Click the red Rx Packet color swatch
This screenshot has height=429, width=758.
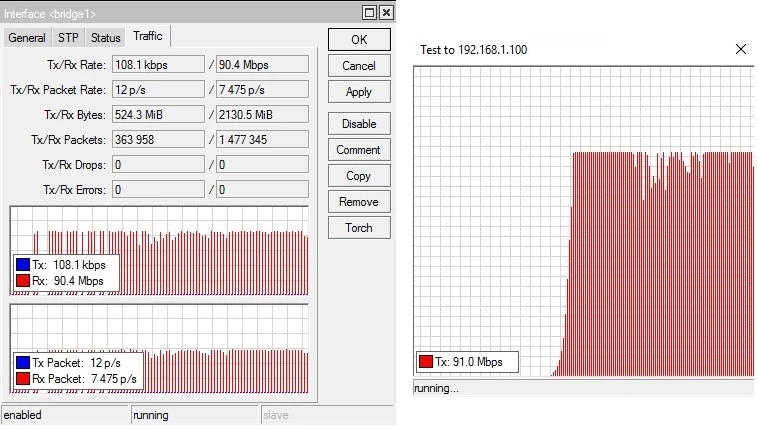(x=23, y=379)
